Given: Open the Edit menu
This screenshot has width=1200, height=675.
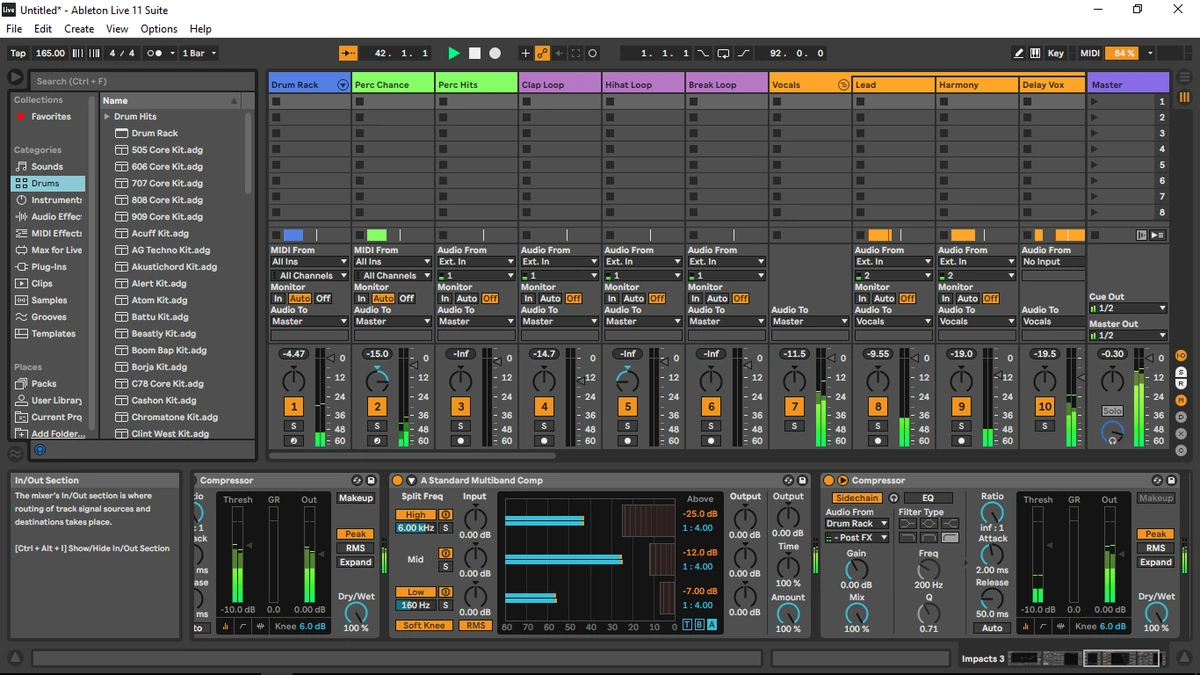Looking at the screenshot, I should click(44, 29).
